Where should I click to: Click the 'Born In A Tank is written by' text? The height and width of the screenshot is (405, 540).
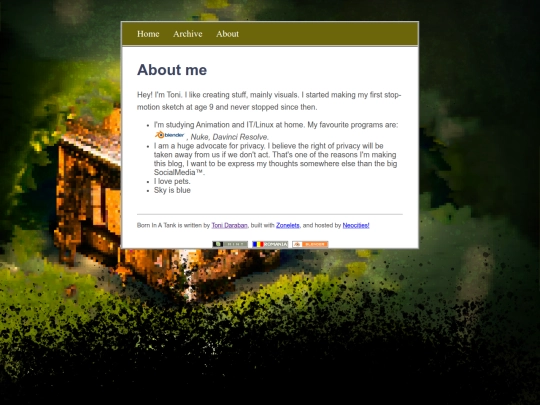173,225
